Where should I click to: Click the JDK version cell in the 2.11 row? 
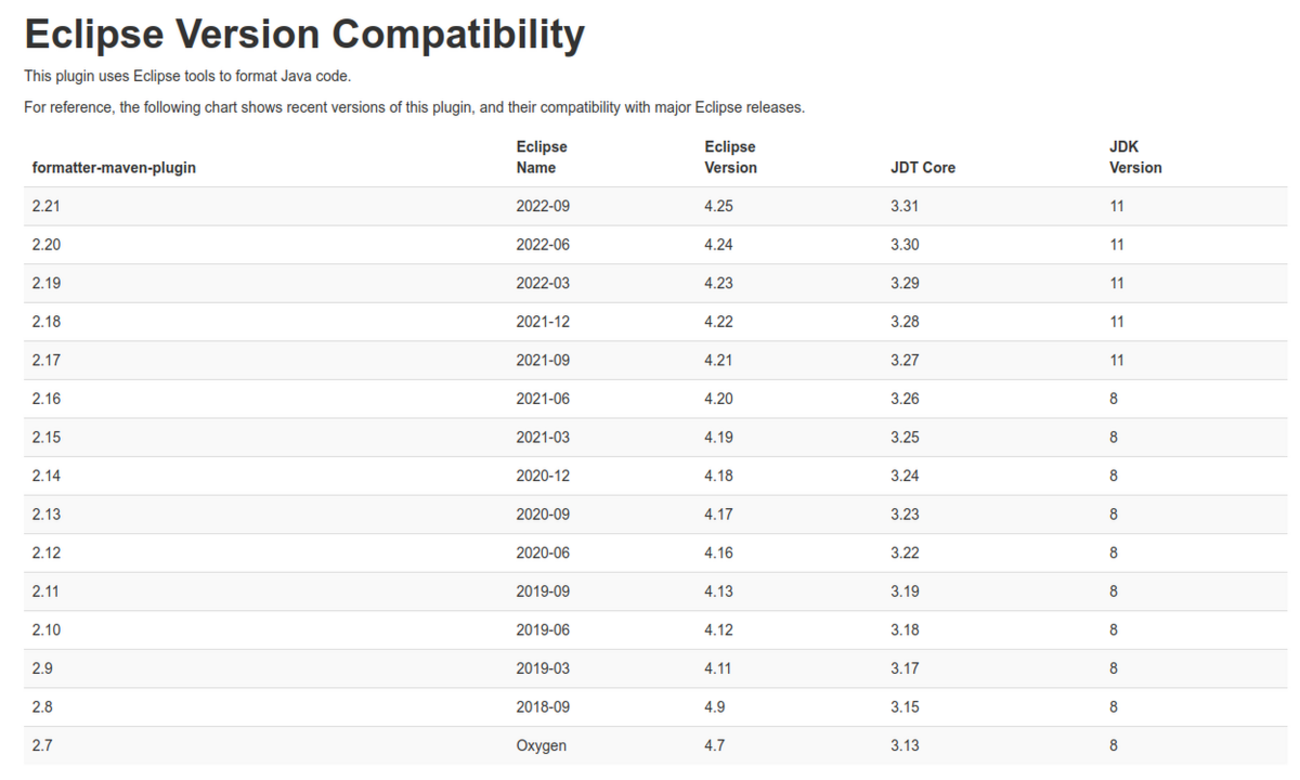[x=1113, y=591]
